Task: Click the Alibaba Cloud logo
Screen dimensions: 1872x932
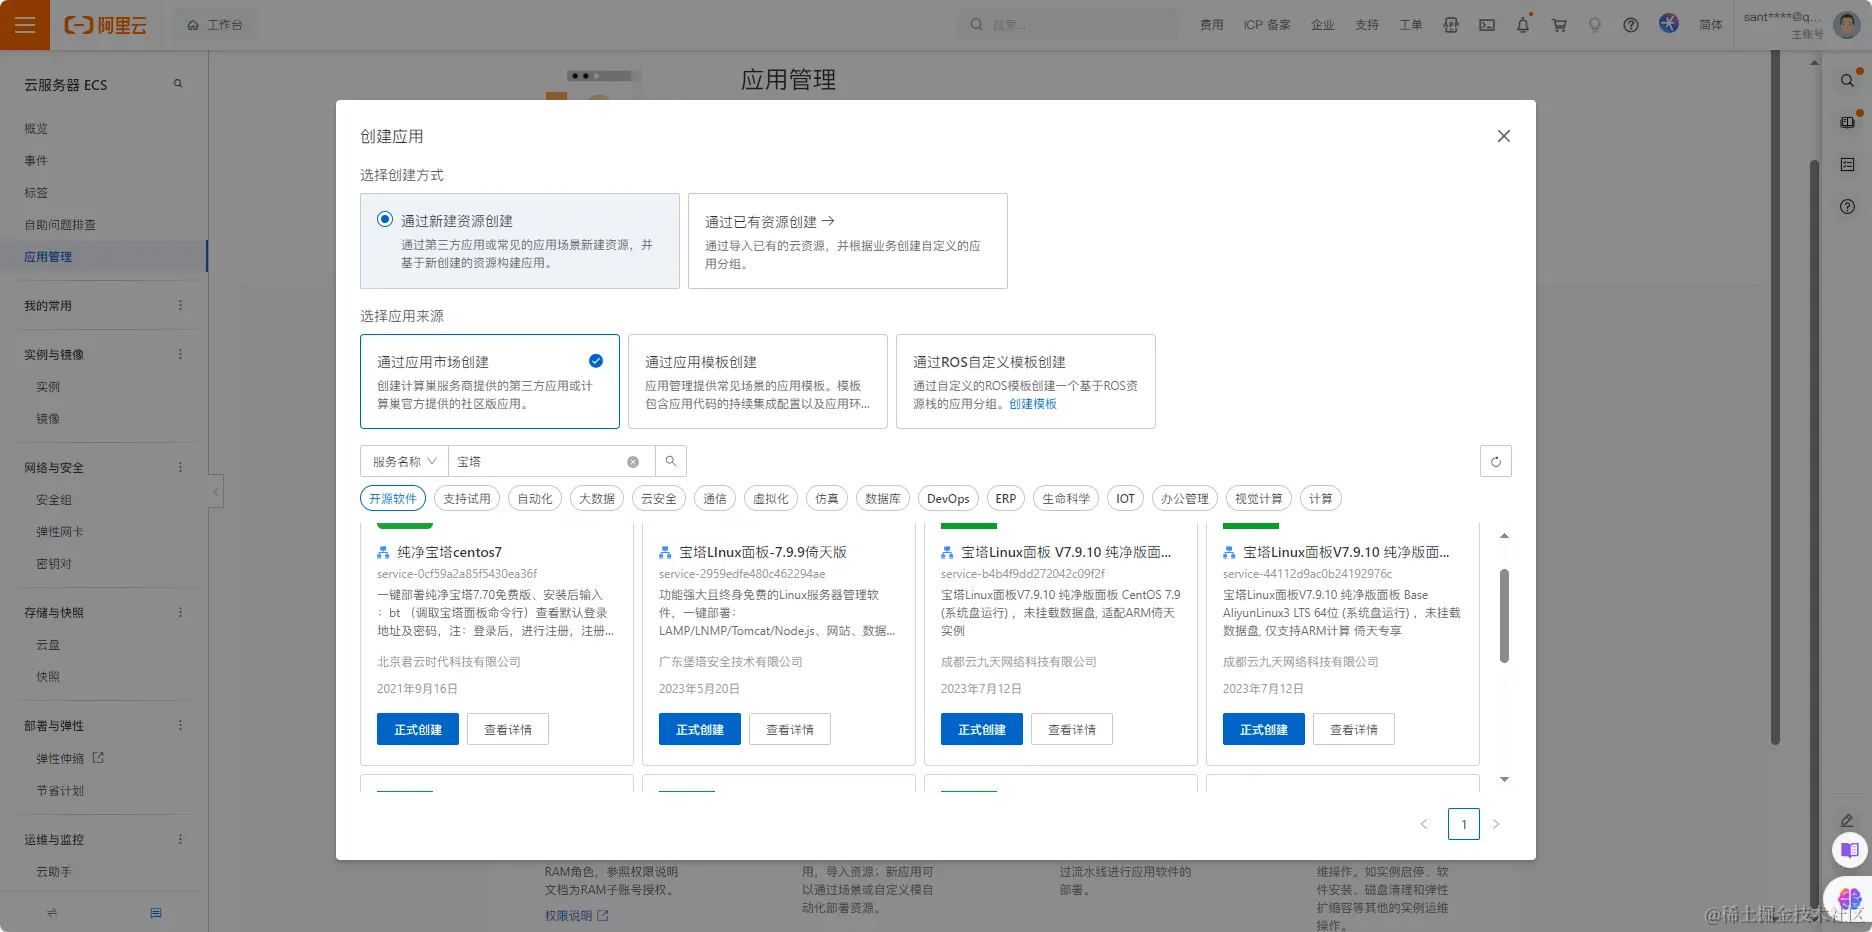Action: (106, 25)
